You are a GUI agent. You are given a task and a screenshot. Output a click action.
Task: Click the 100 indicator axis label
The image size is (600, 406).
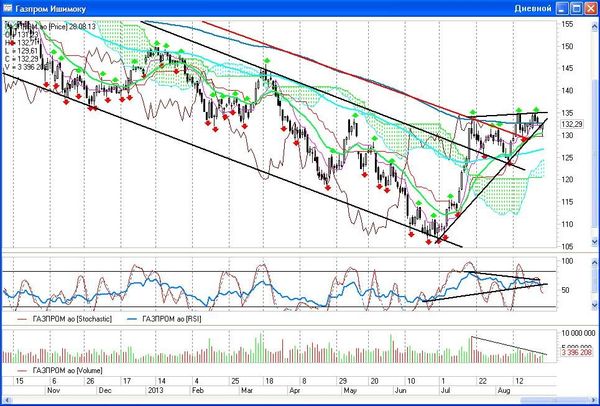tap(567, 261)
